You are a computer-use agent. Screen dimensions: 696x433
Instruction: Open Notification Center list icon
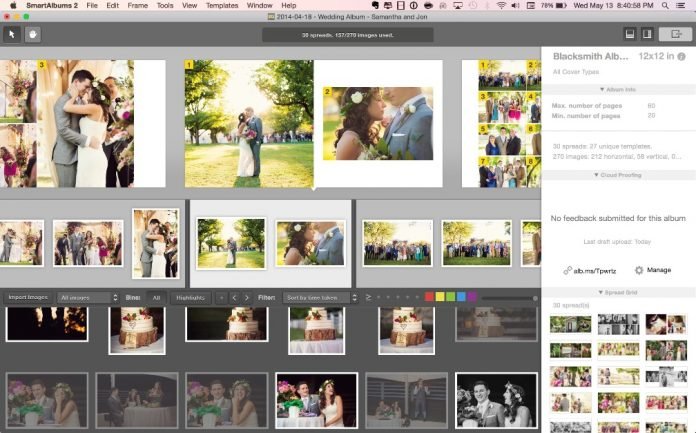(680, 5)
